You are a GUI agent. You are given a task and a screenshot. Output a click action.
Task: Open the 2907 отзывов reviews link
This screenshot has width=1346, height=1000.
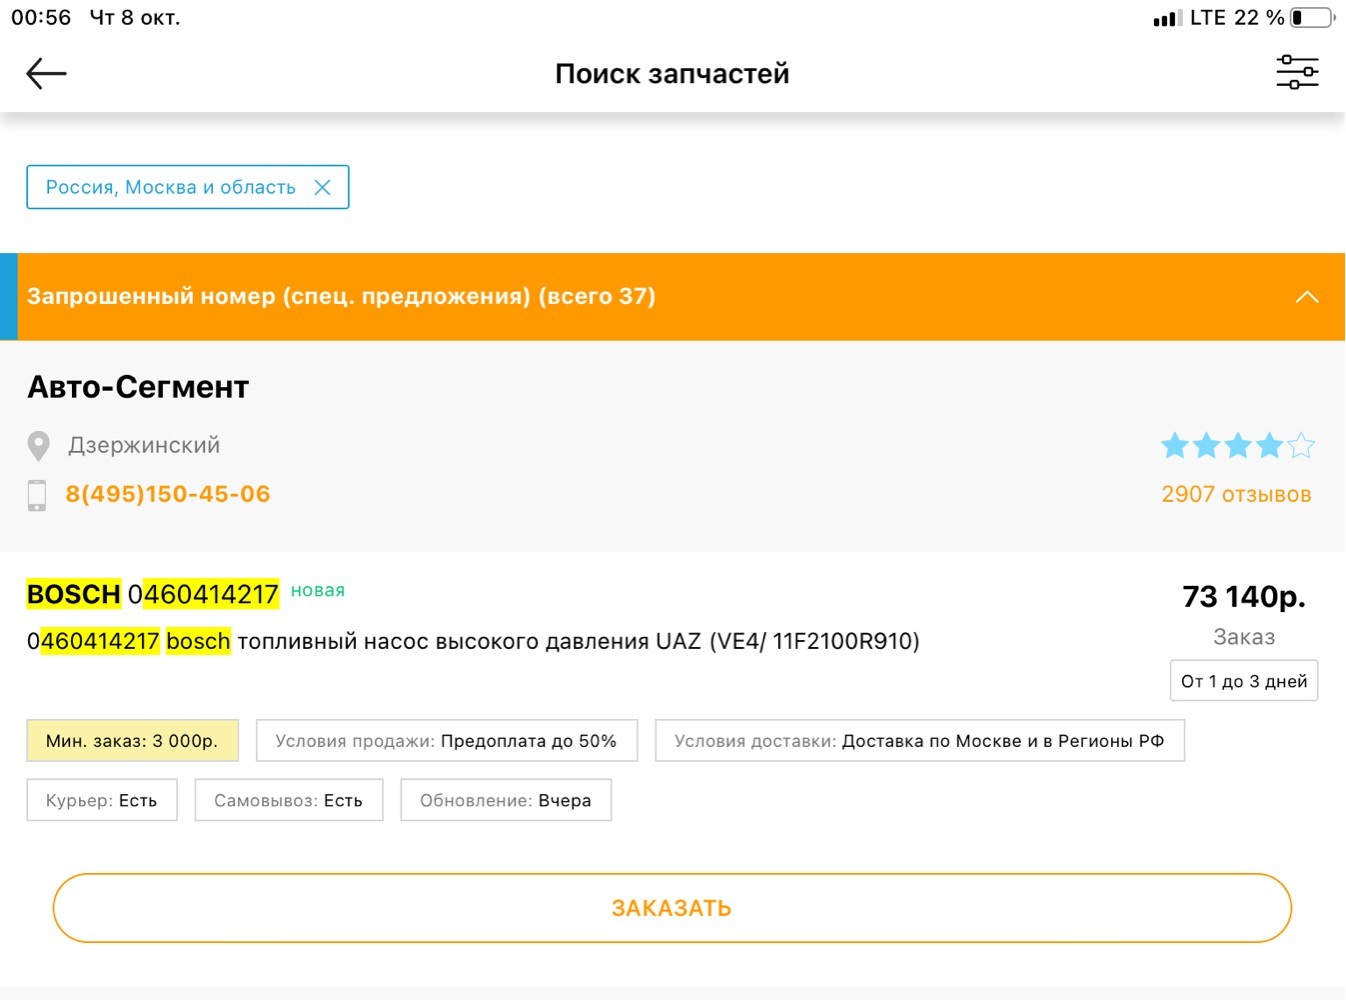point(1236,494)
